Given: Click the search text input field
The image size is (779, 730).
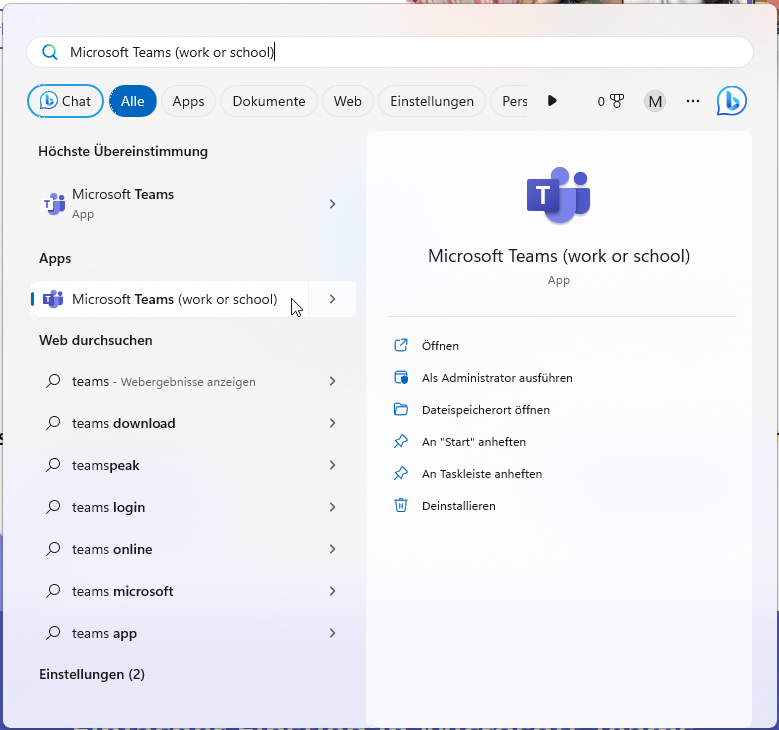Looking at the screenshot, I should tap(400, 52).
